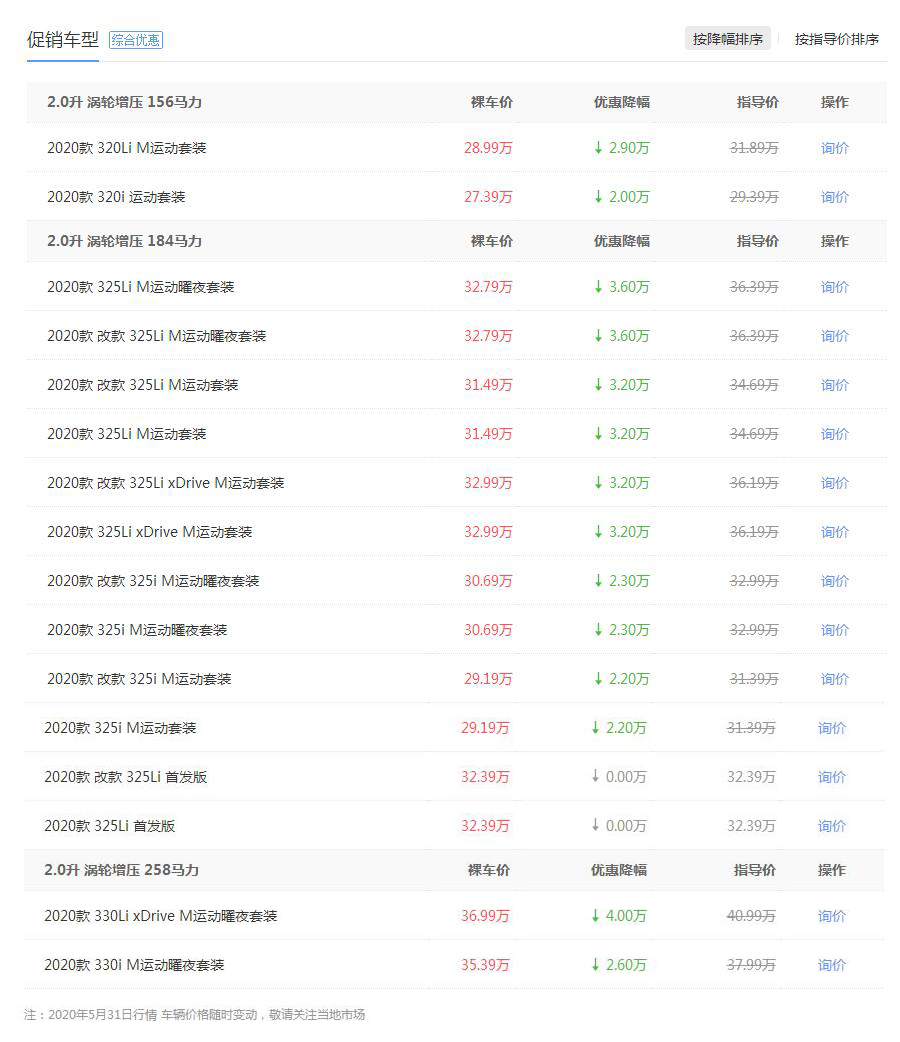Image resolution: width=900 pixels, height=1042 pixels.
Task: Sort by 按指导价排序 option
Action: coord(836,39)
